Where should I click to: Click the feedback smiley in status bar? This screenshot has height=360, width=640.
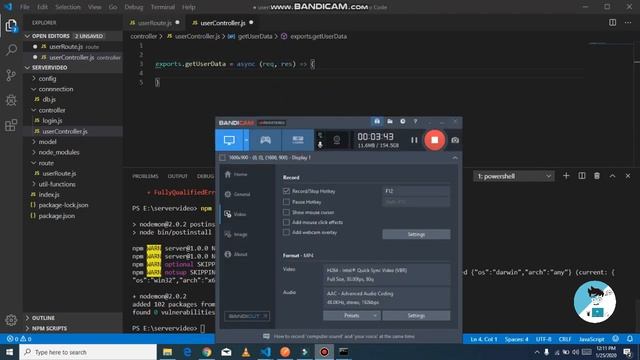point(616,339)
